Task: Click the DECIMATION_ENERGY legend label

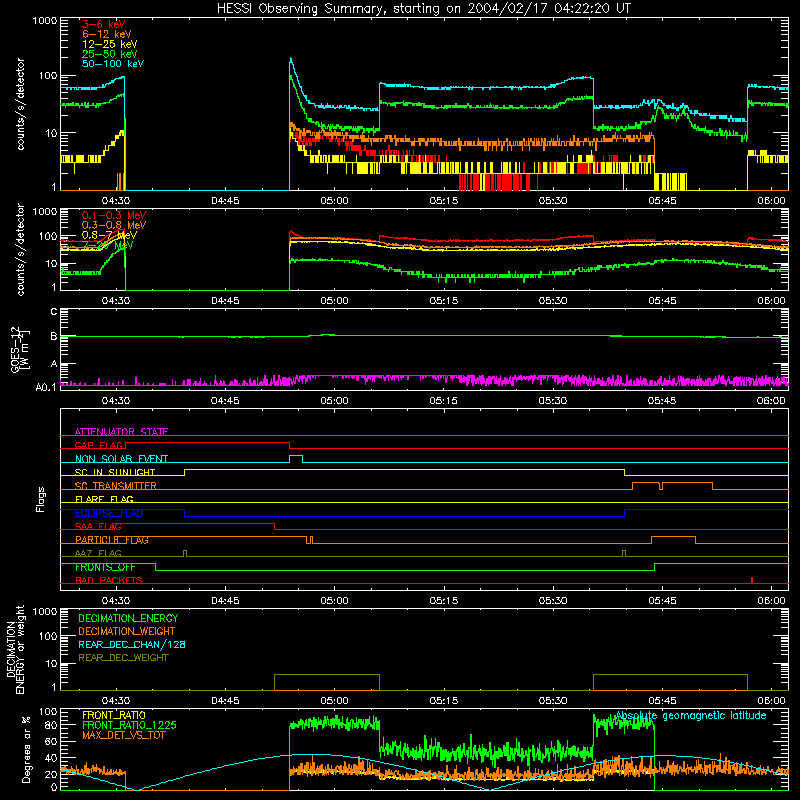Action: point(128,618)
